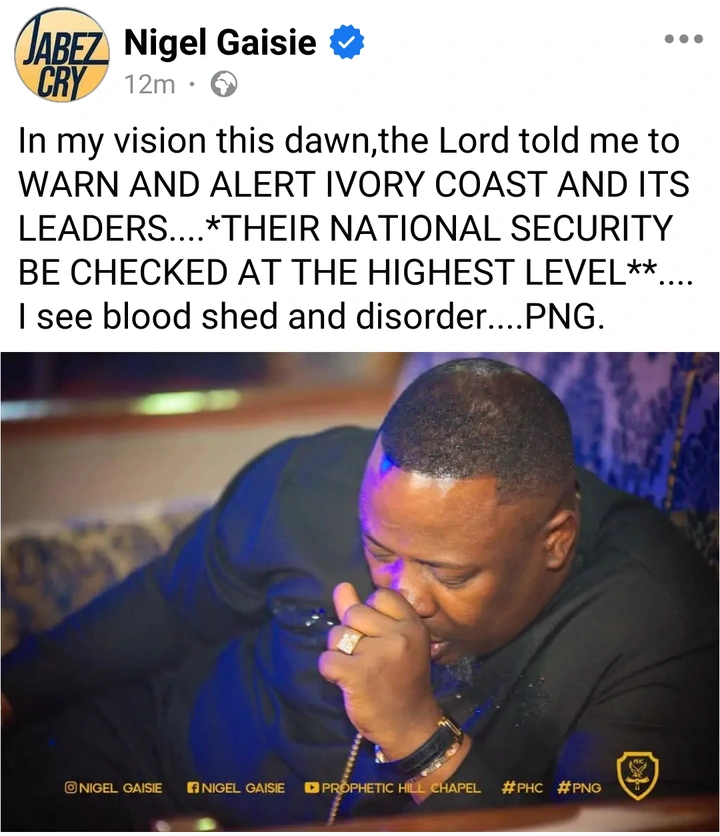Open the post's 12m timestamp
The image size is (720, 836).
(x=150, y=84)
